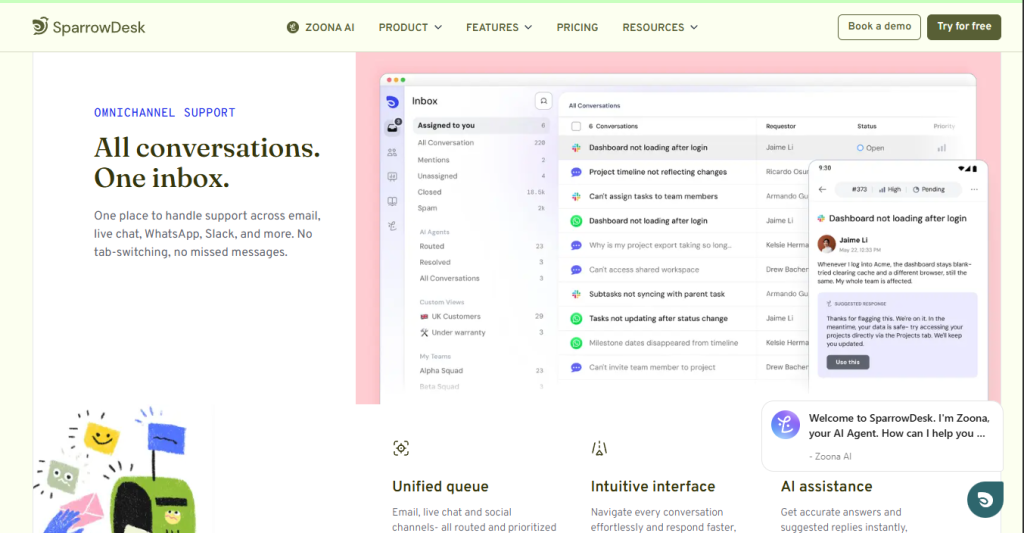
Task: Click the Try for free button
Action: [x=964, y=27]
